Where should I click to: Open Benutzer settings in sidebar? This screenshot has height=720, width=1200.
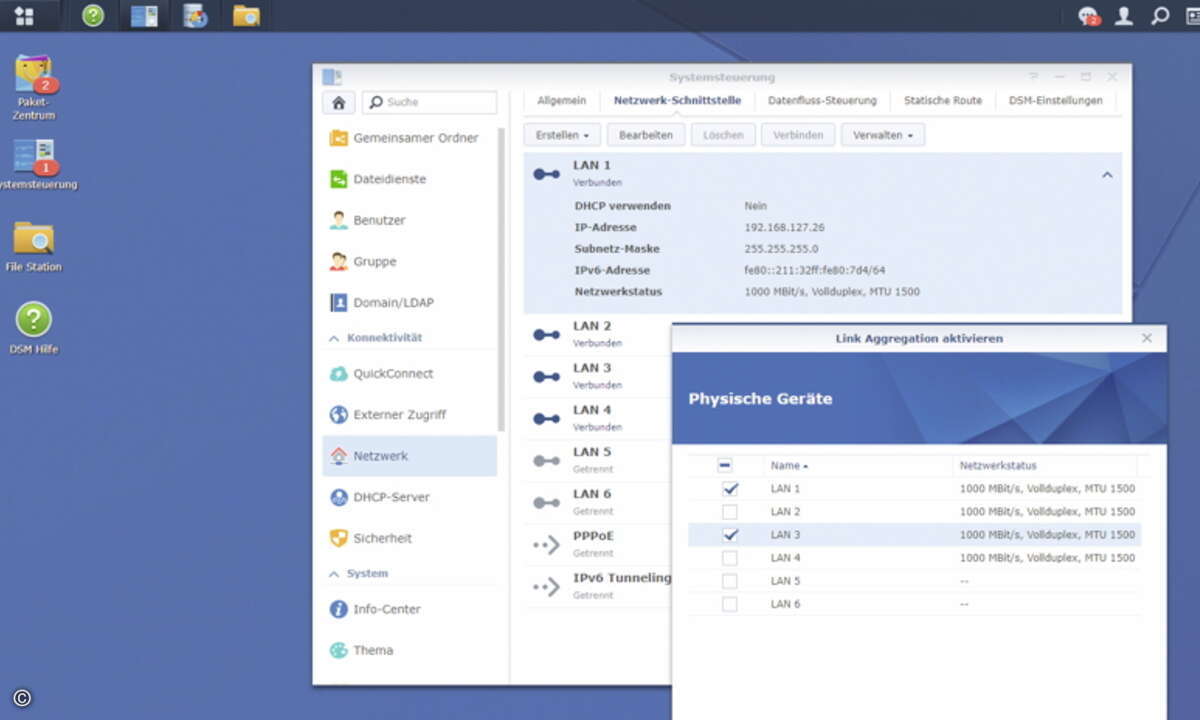tap(409, 220)
